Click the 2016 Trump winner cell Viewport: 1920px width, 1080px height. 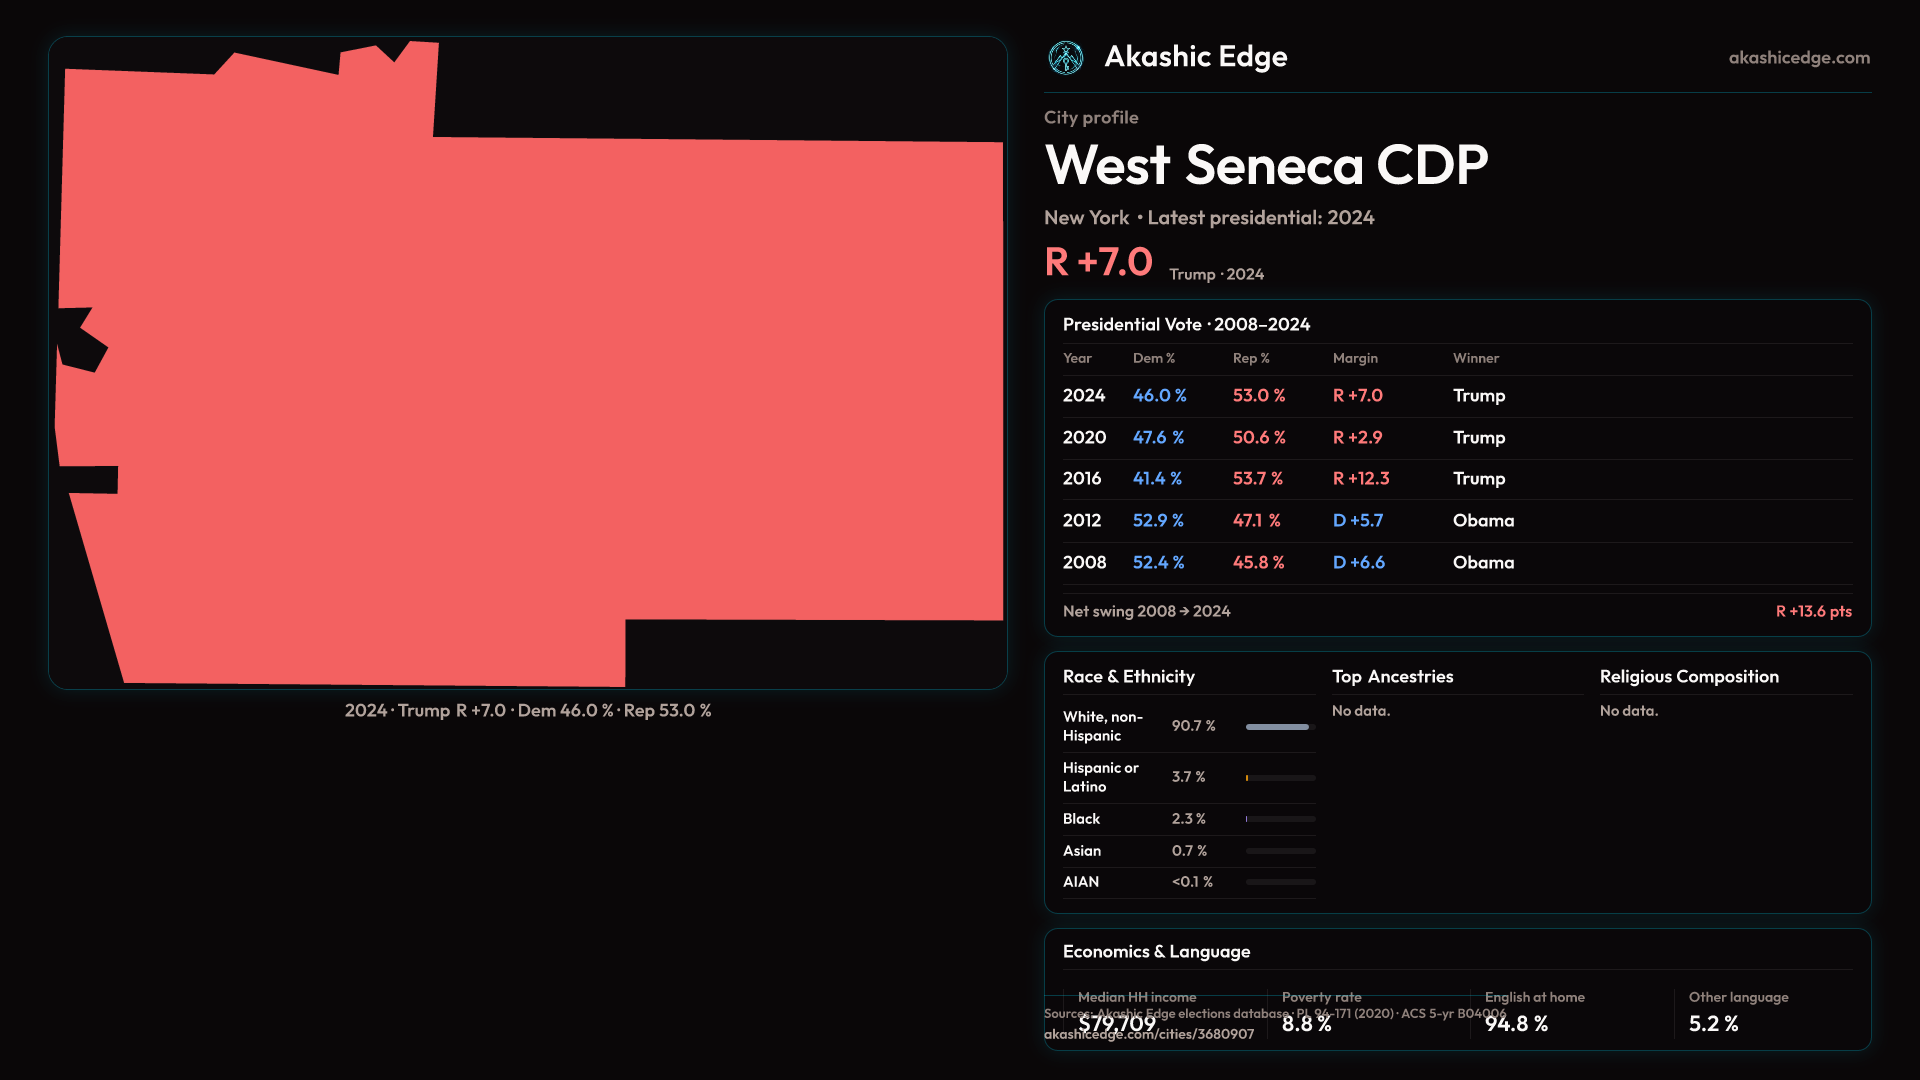tap(1478, 479)
